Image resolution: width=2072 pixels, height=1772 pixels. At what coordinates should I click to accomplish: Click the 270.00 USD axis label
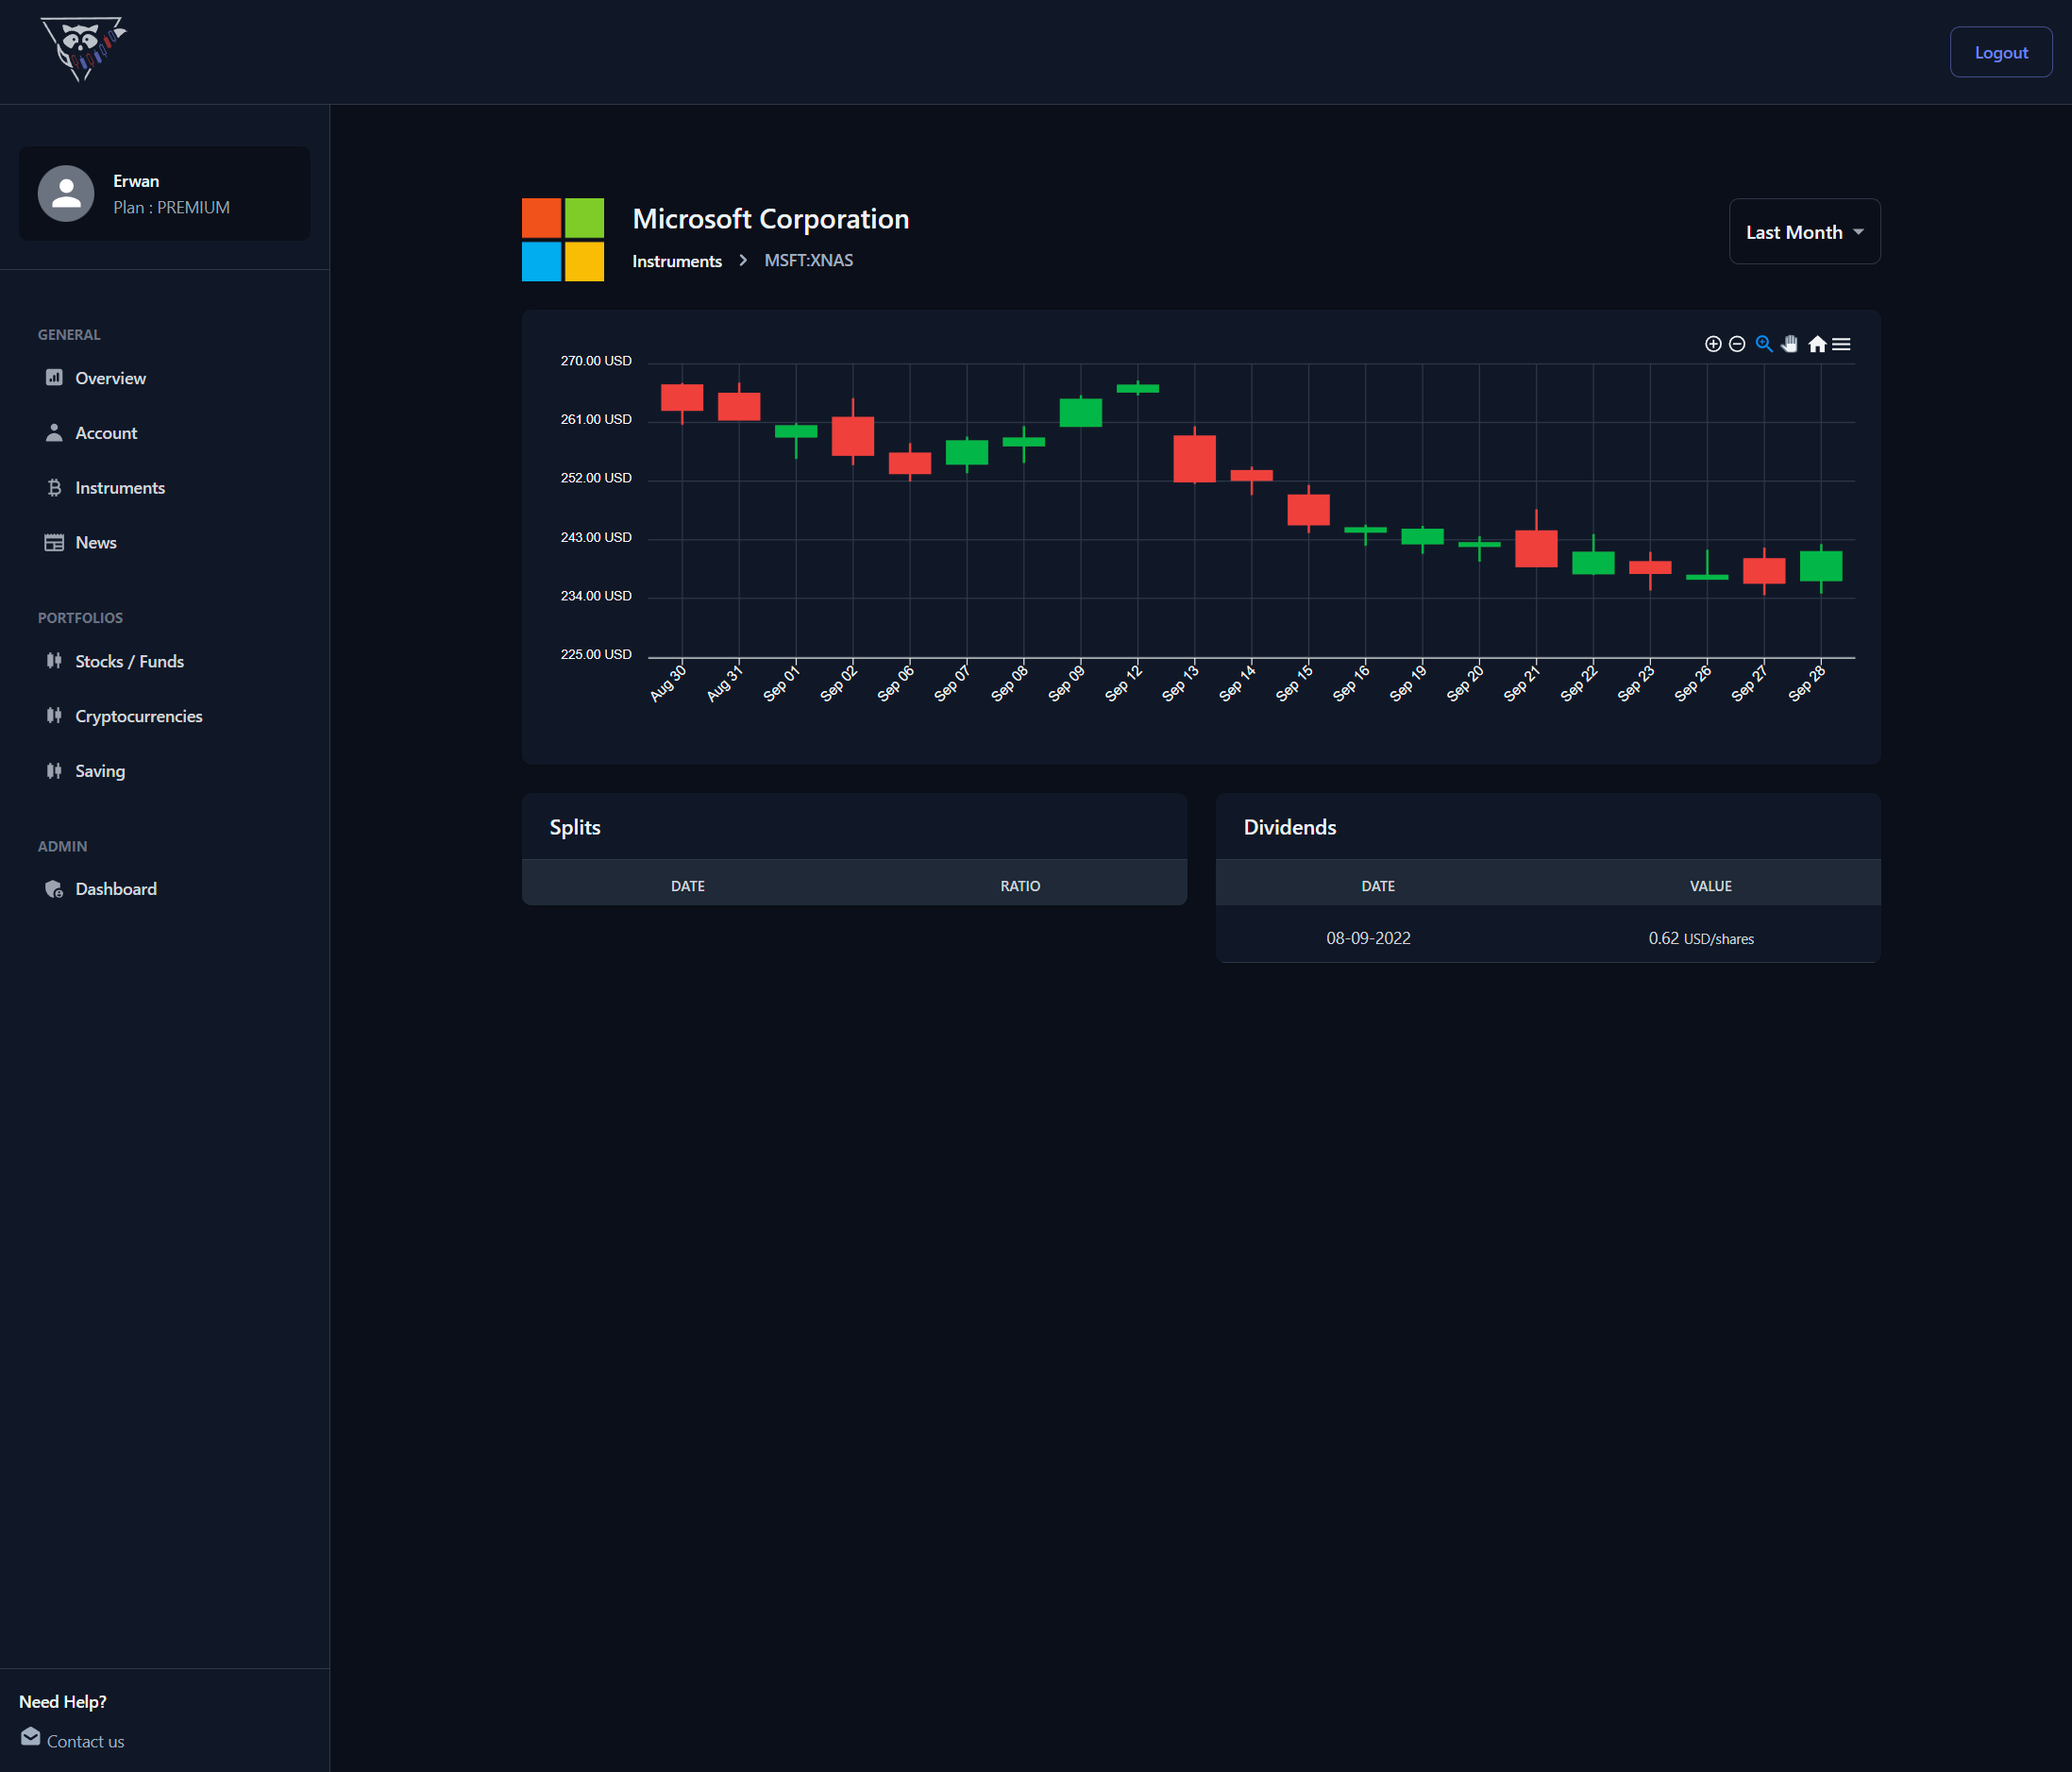pos(596,360)
